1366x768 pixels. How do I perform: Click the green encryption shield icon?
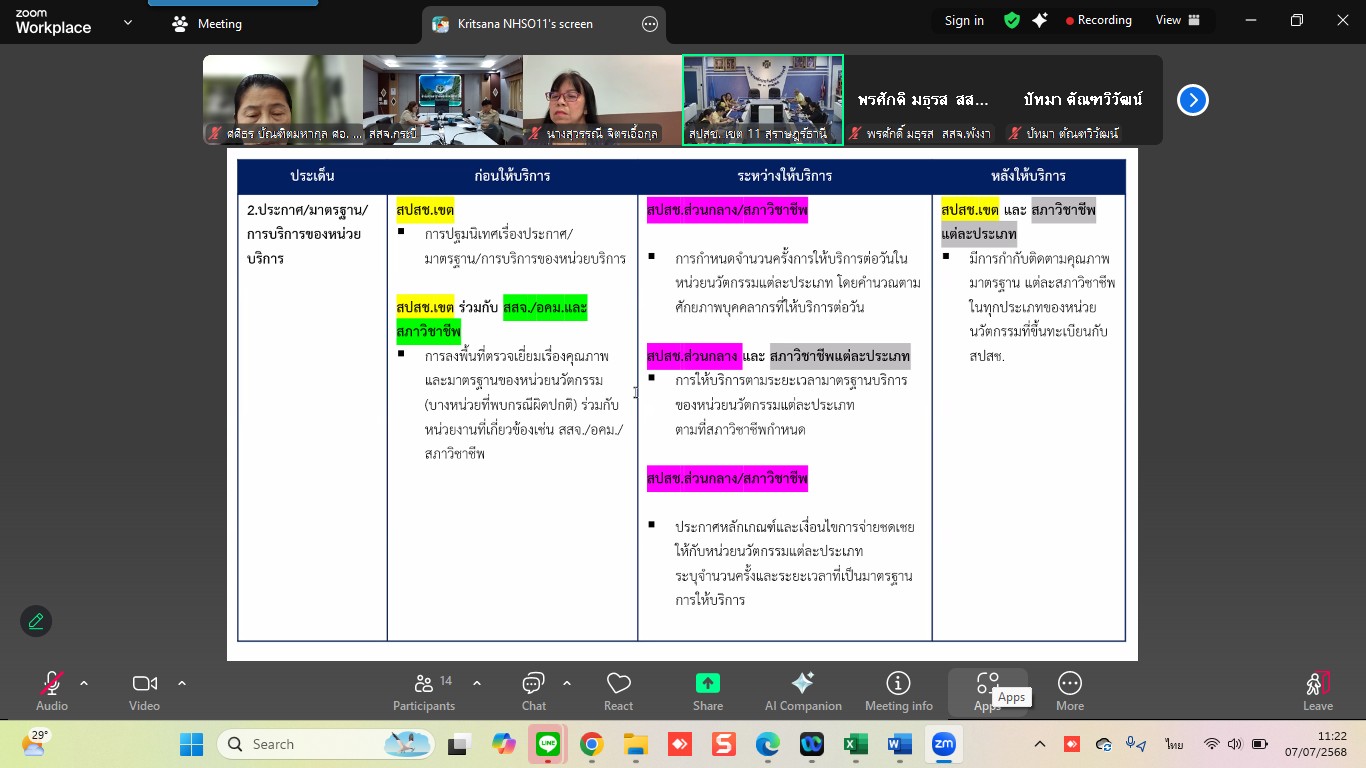pos(1012,21)
